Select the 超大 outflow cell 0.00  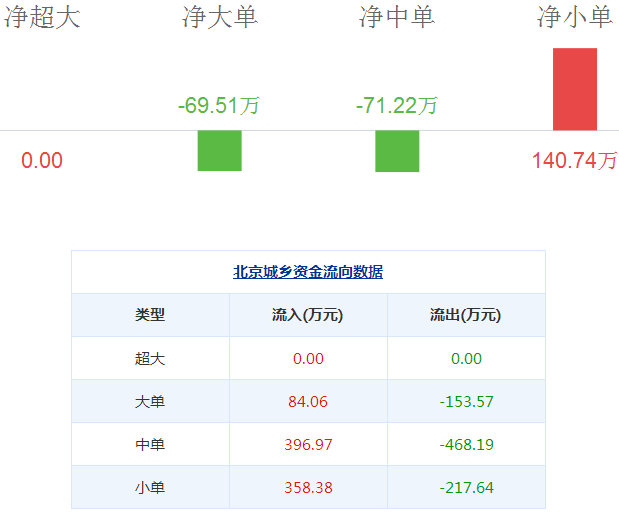(x=466, y=359)
